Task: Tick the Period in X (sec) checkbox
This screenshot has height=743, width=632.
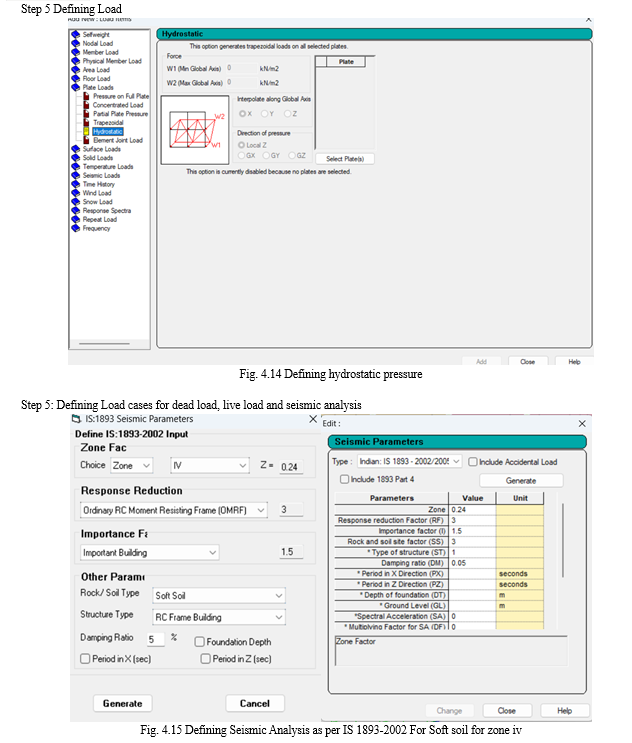Action: (85, 659)
